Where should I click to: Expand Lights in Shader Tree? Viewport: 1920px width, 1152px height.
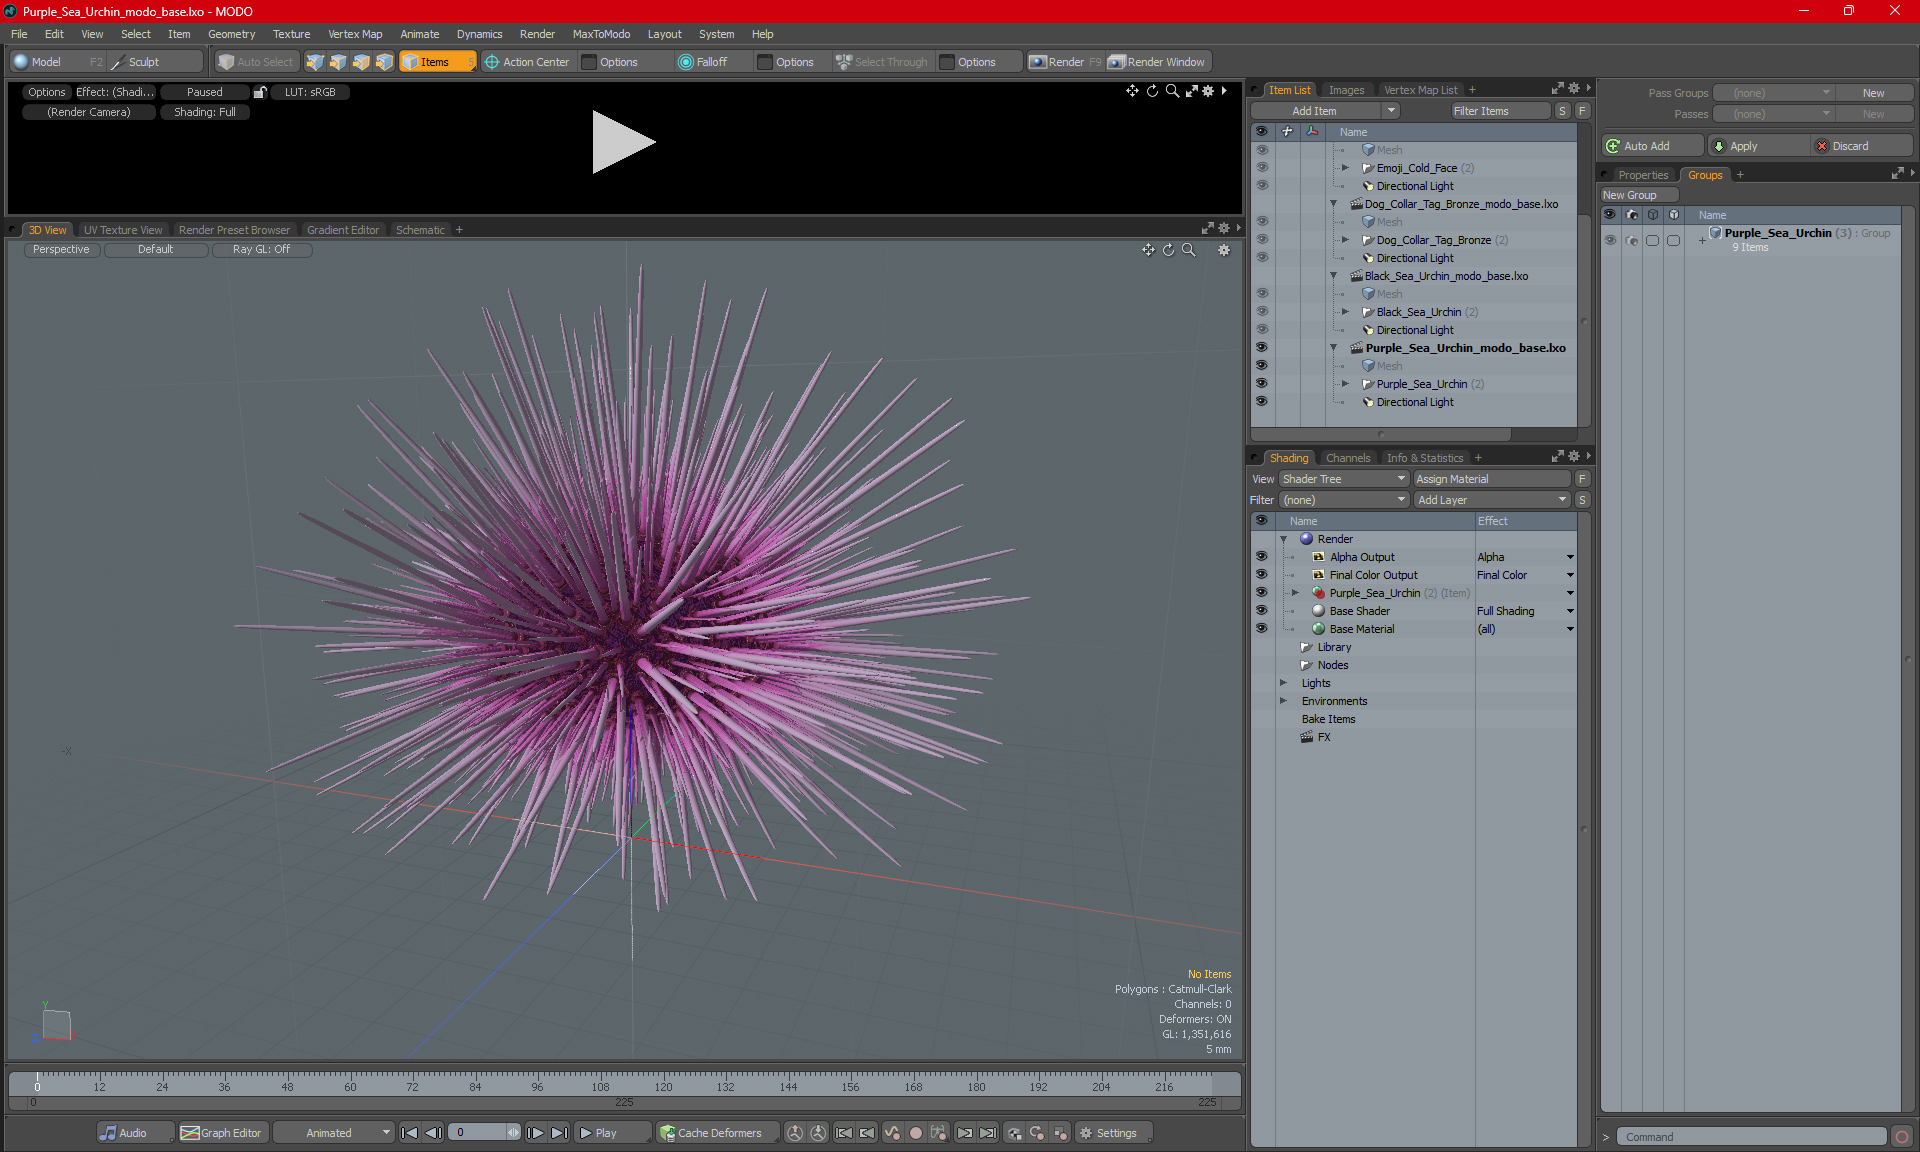(1284, 683)
